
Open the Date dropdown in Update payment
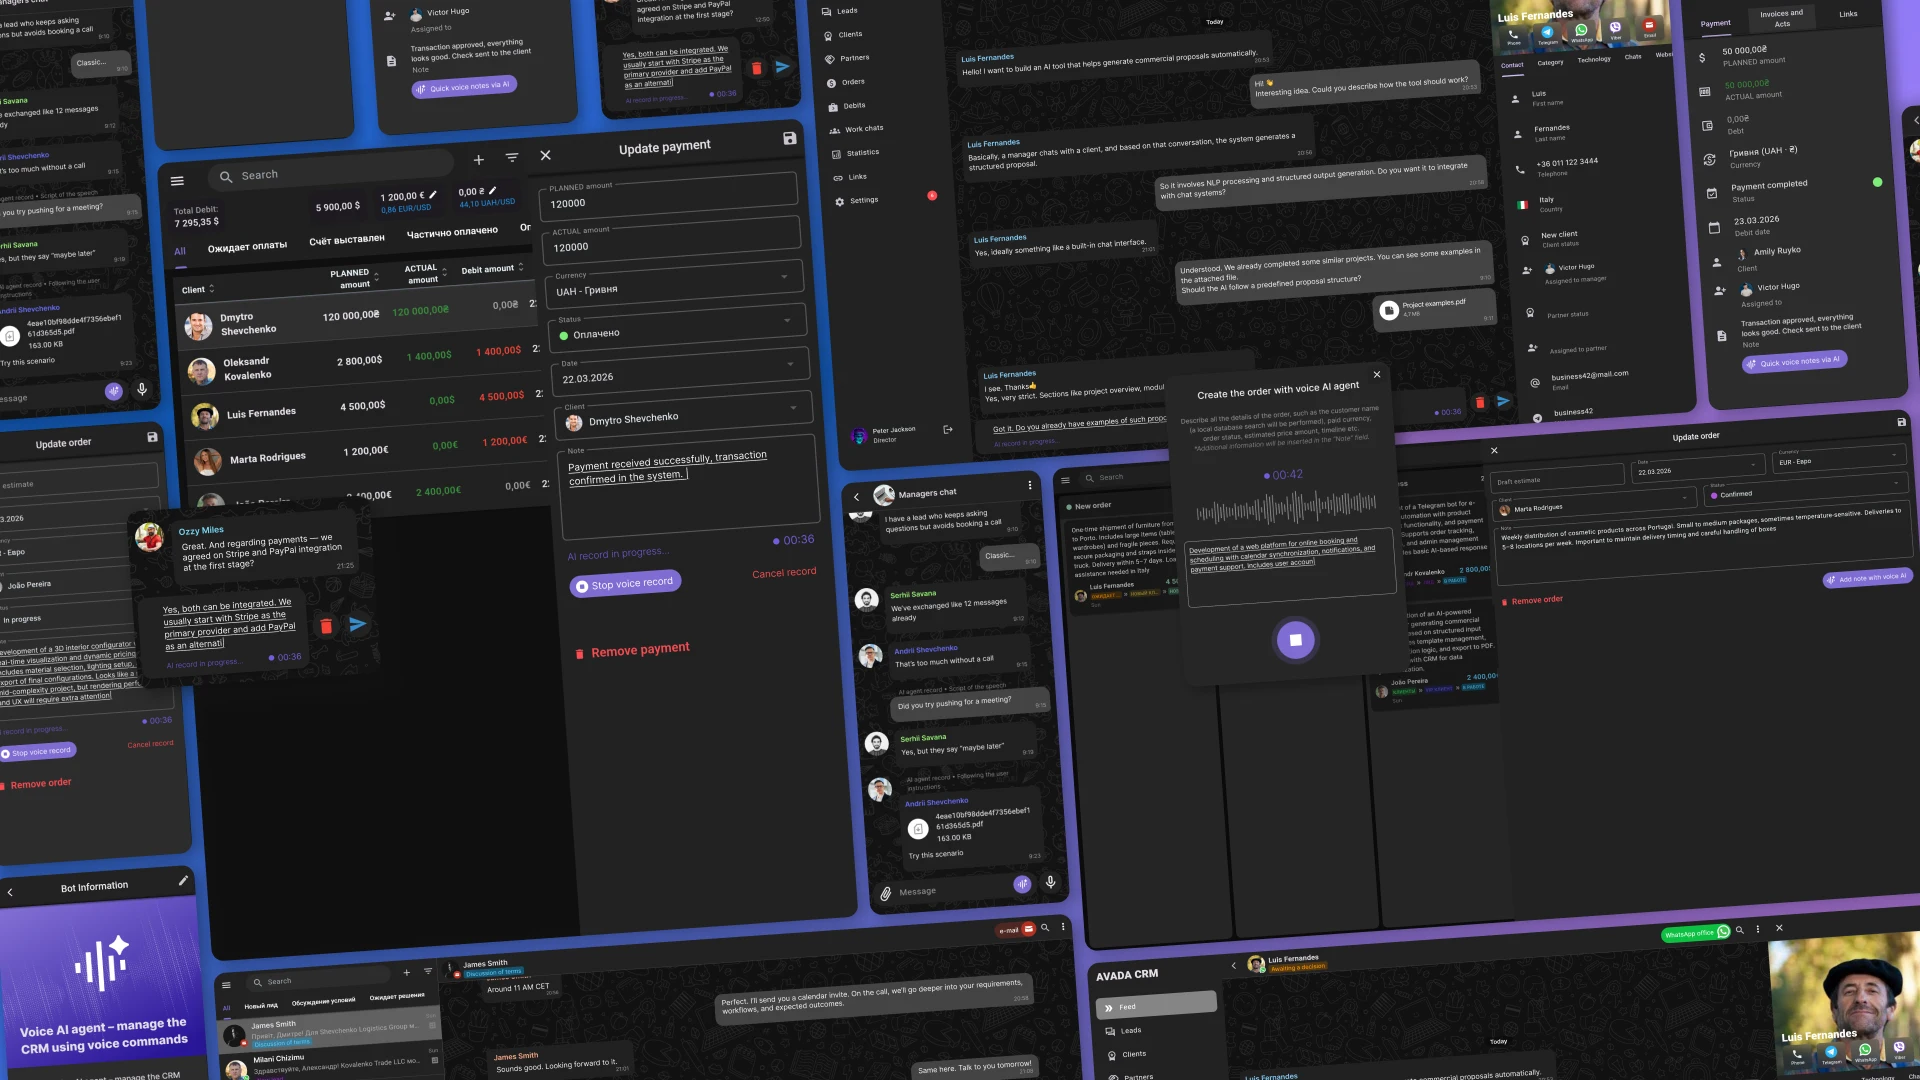680,372
